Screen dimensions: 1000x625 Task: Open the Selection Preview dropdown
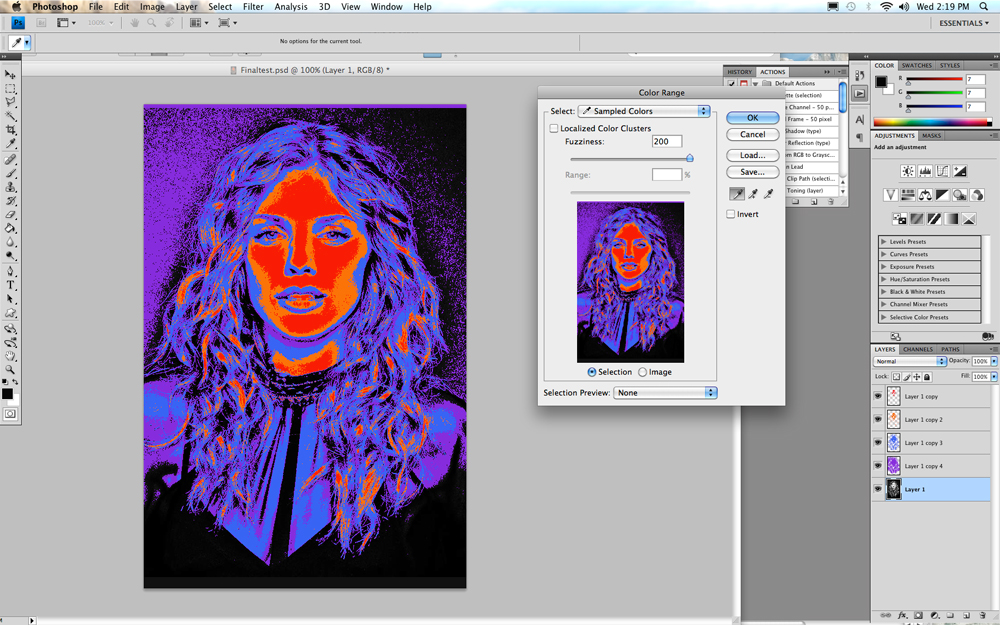(x=665, y=393)
